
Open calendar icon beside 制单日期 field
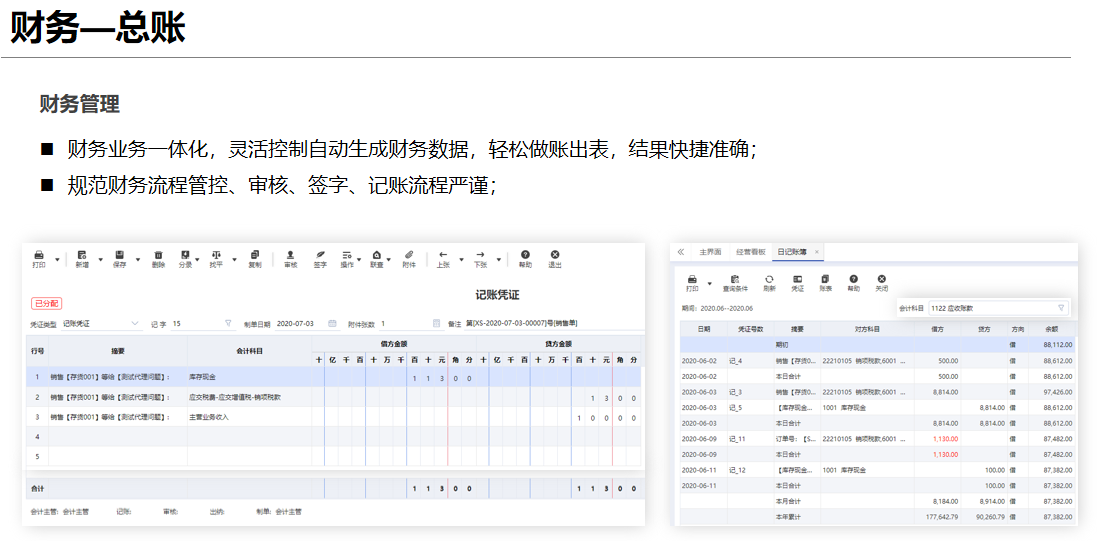coord(333,323)
